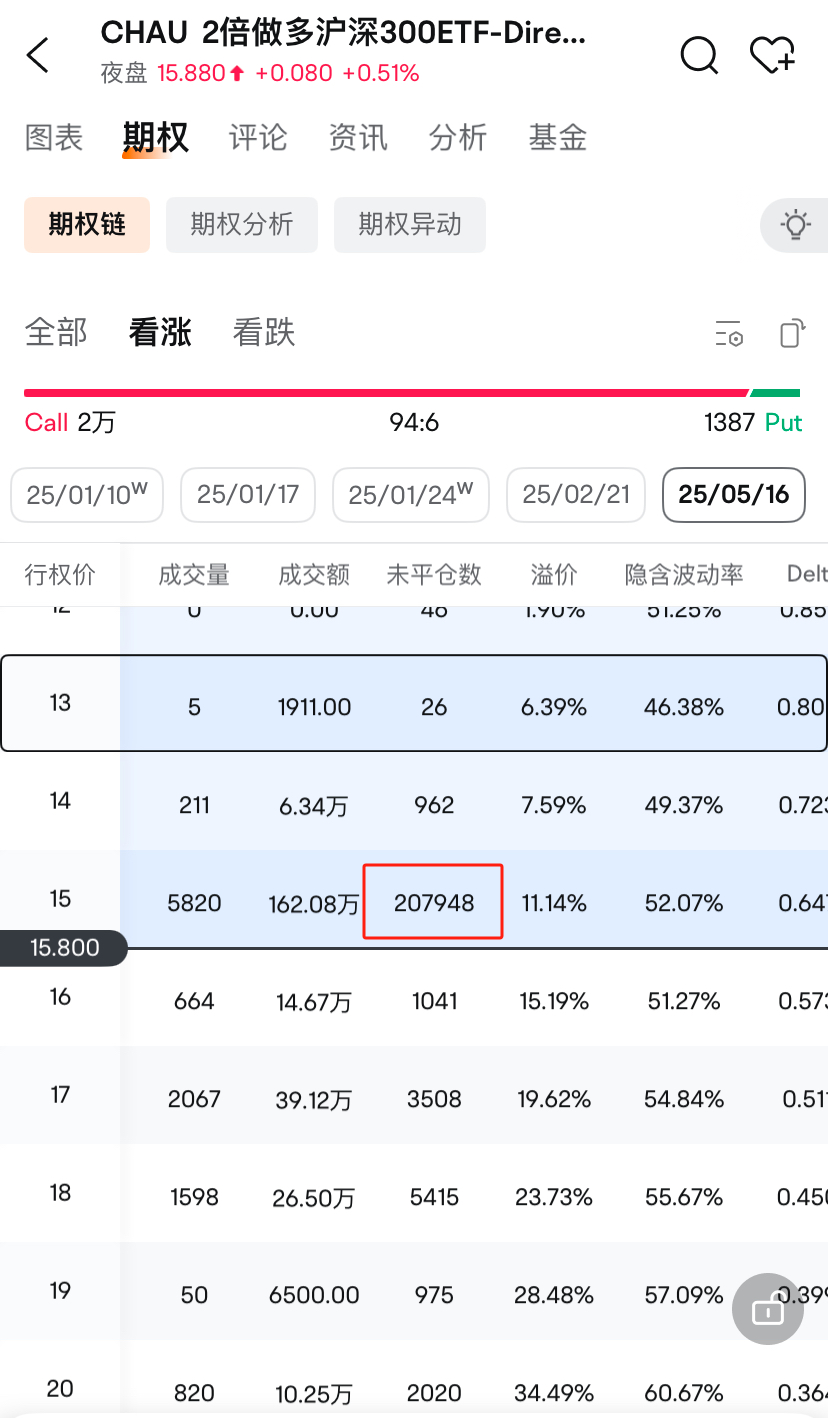Viewport: 828px width, 1418px height.
Task: Tap the lightbulb tips icon
Action: (x=795, y=224)
